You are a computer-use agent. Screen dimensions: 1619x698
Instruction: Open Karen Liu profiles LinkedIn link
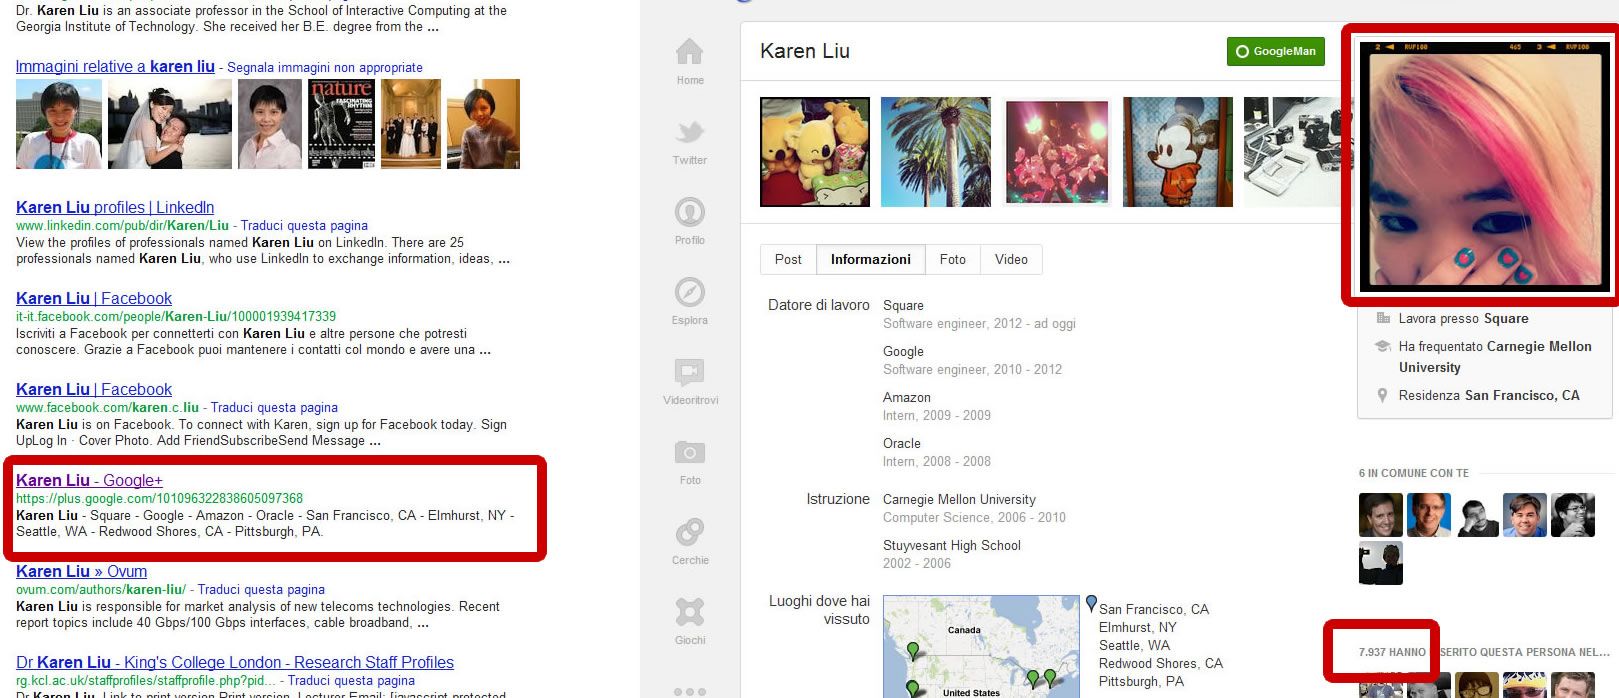point(115,207)
